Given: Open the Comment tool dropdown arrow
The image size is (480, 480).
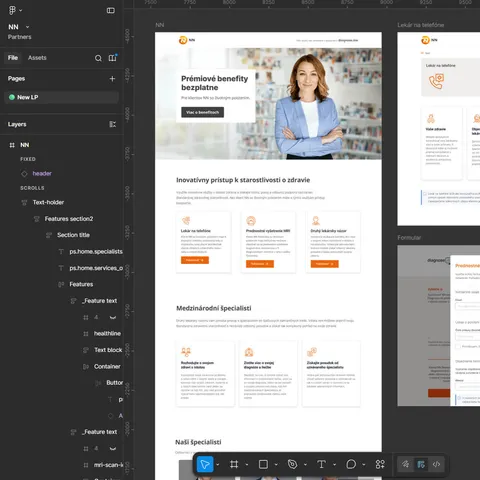Looking at the screenshot, I should tap(364, 465).
